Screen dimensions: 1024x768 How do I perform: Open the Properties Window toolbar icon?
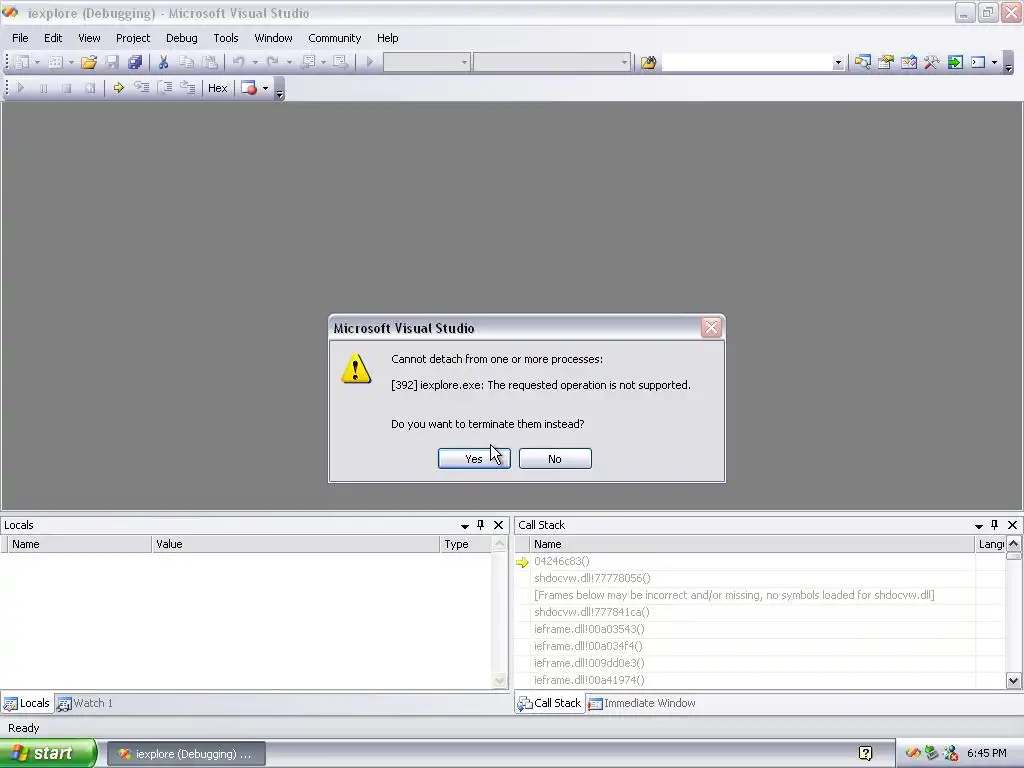886,62
